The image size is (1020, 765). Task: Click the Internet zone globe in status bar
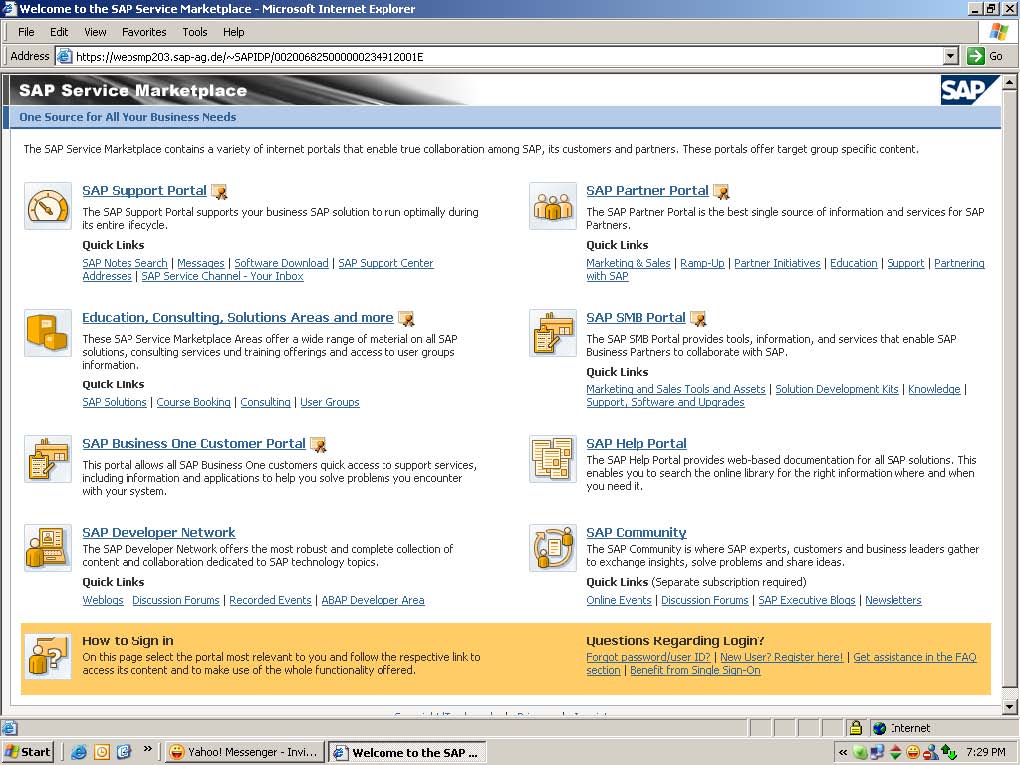880,728
